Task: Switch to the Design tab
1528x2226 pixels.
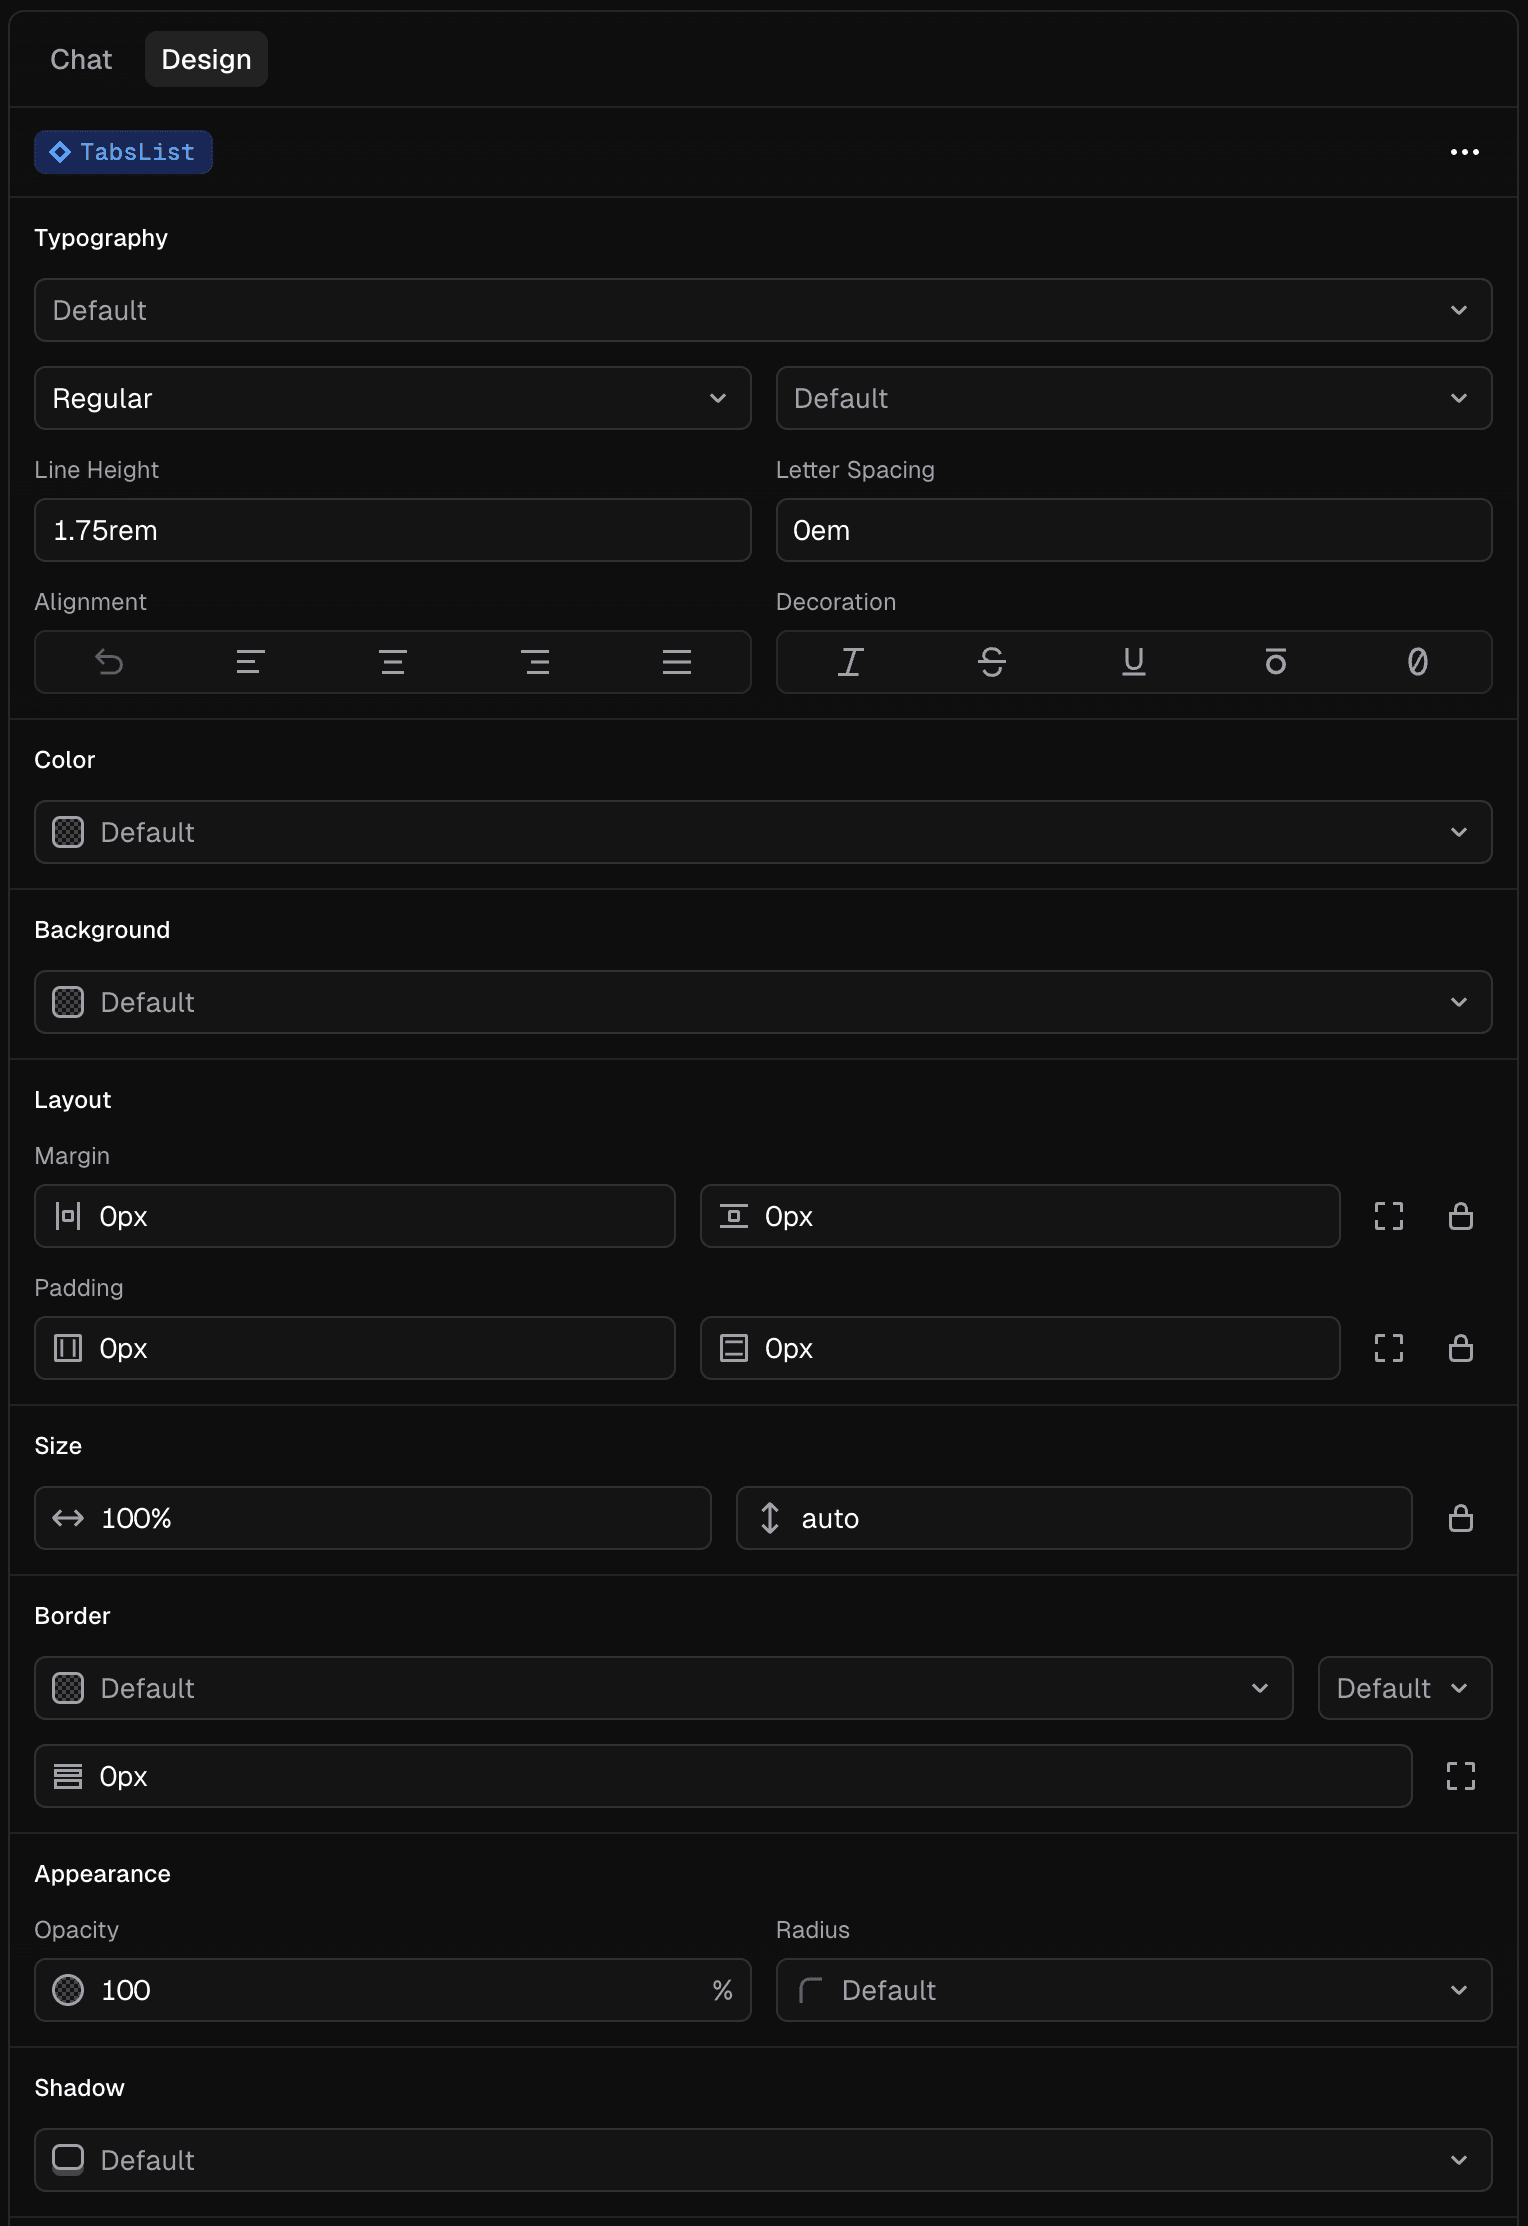Action: click(206, 59)
